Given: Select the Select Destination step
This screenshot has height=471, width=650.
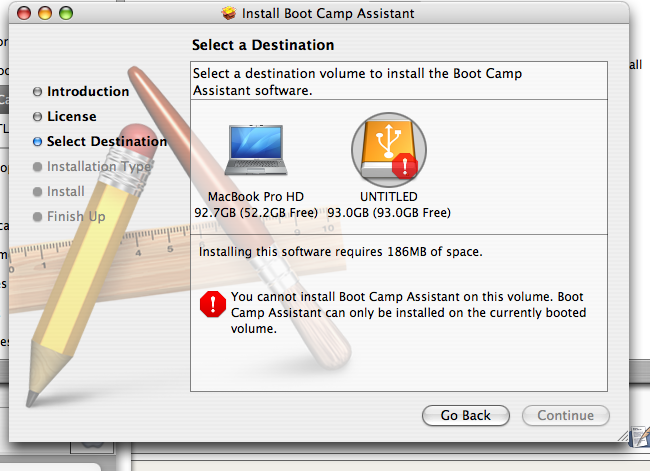Looking at the screenshot, I should click(100, 141).
